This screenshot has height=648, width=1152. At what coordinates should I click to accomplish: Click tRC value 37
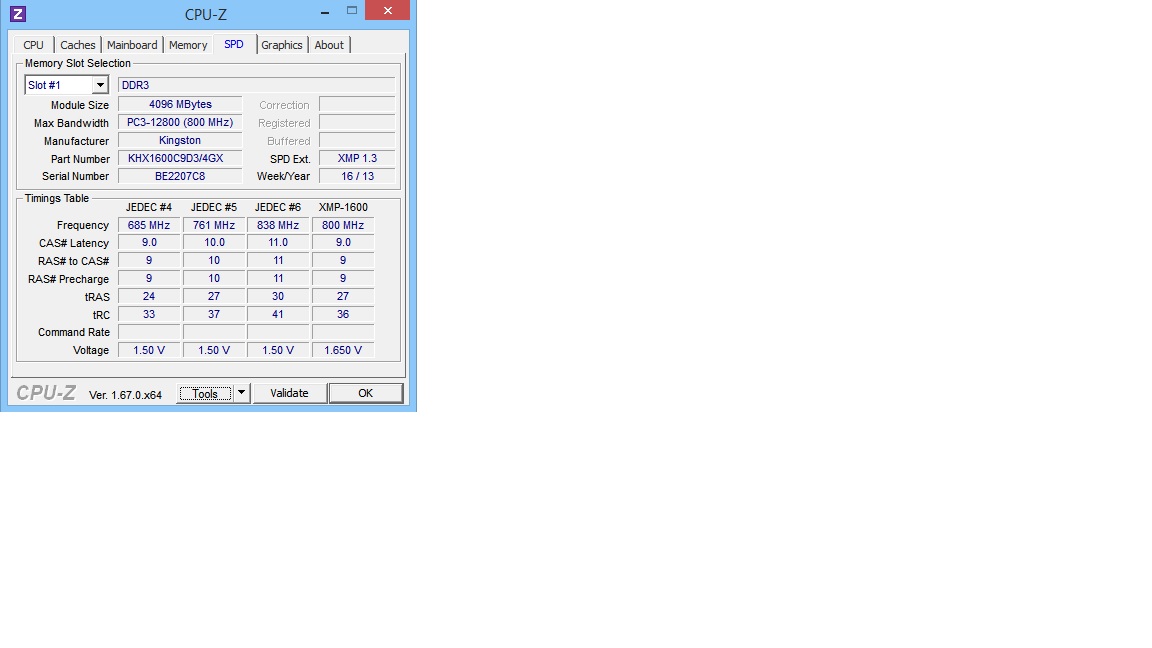pos(214,314)
